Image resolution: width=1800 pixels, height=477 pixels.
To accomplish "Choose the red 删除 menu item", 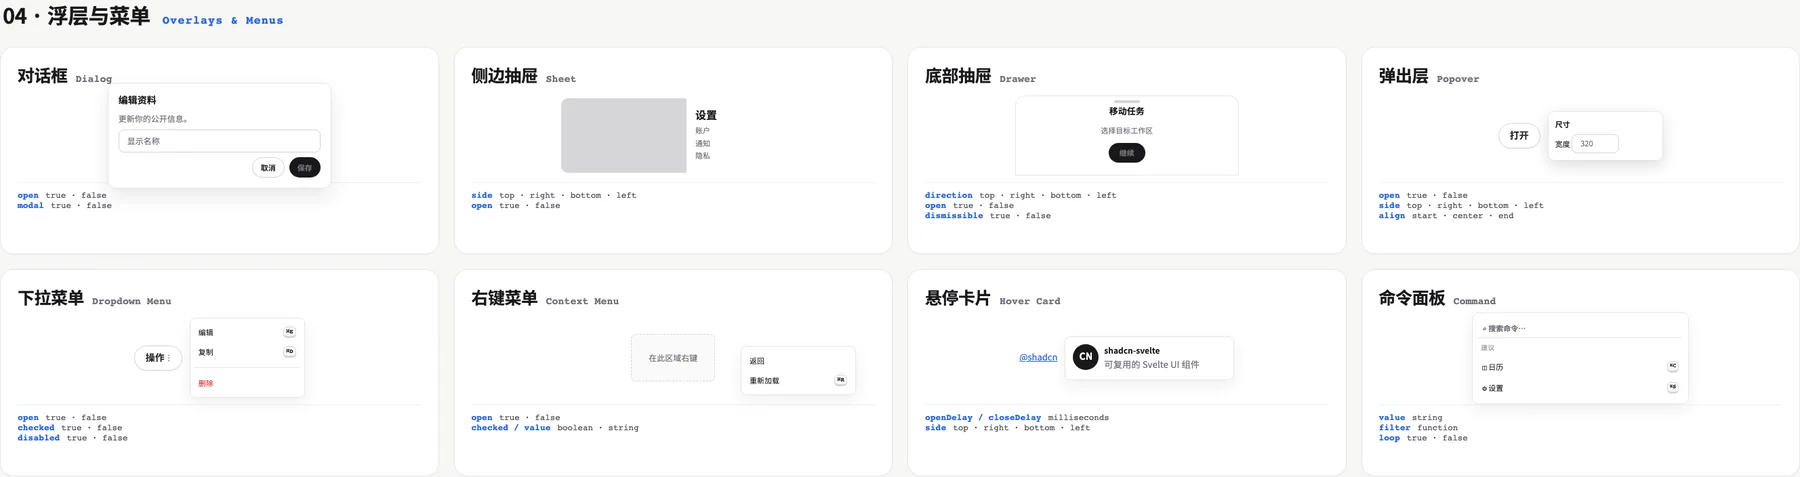I will pyautogui.click(x=247, y=383).
